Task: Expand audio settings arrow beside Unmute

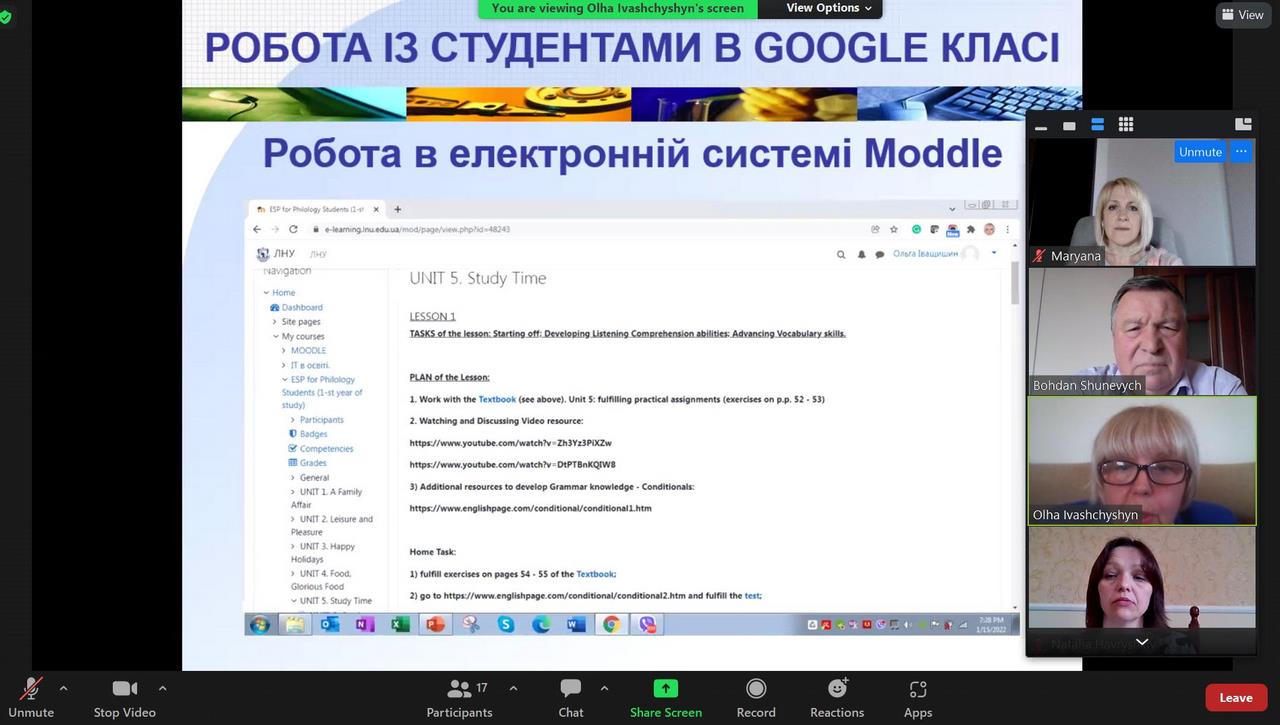Action: 64,688
